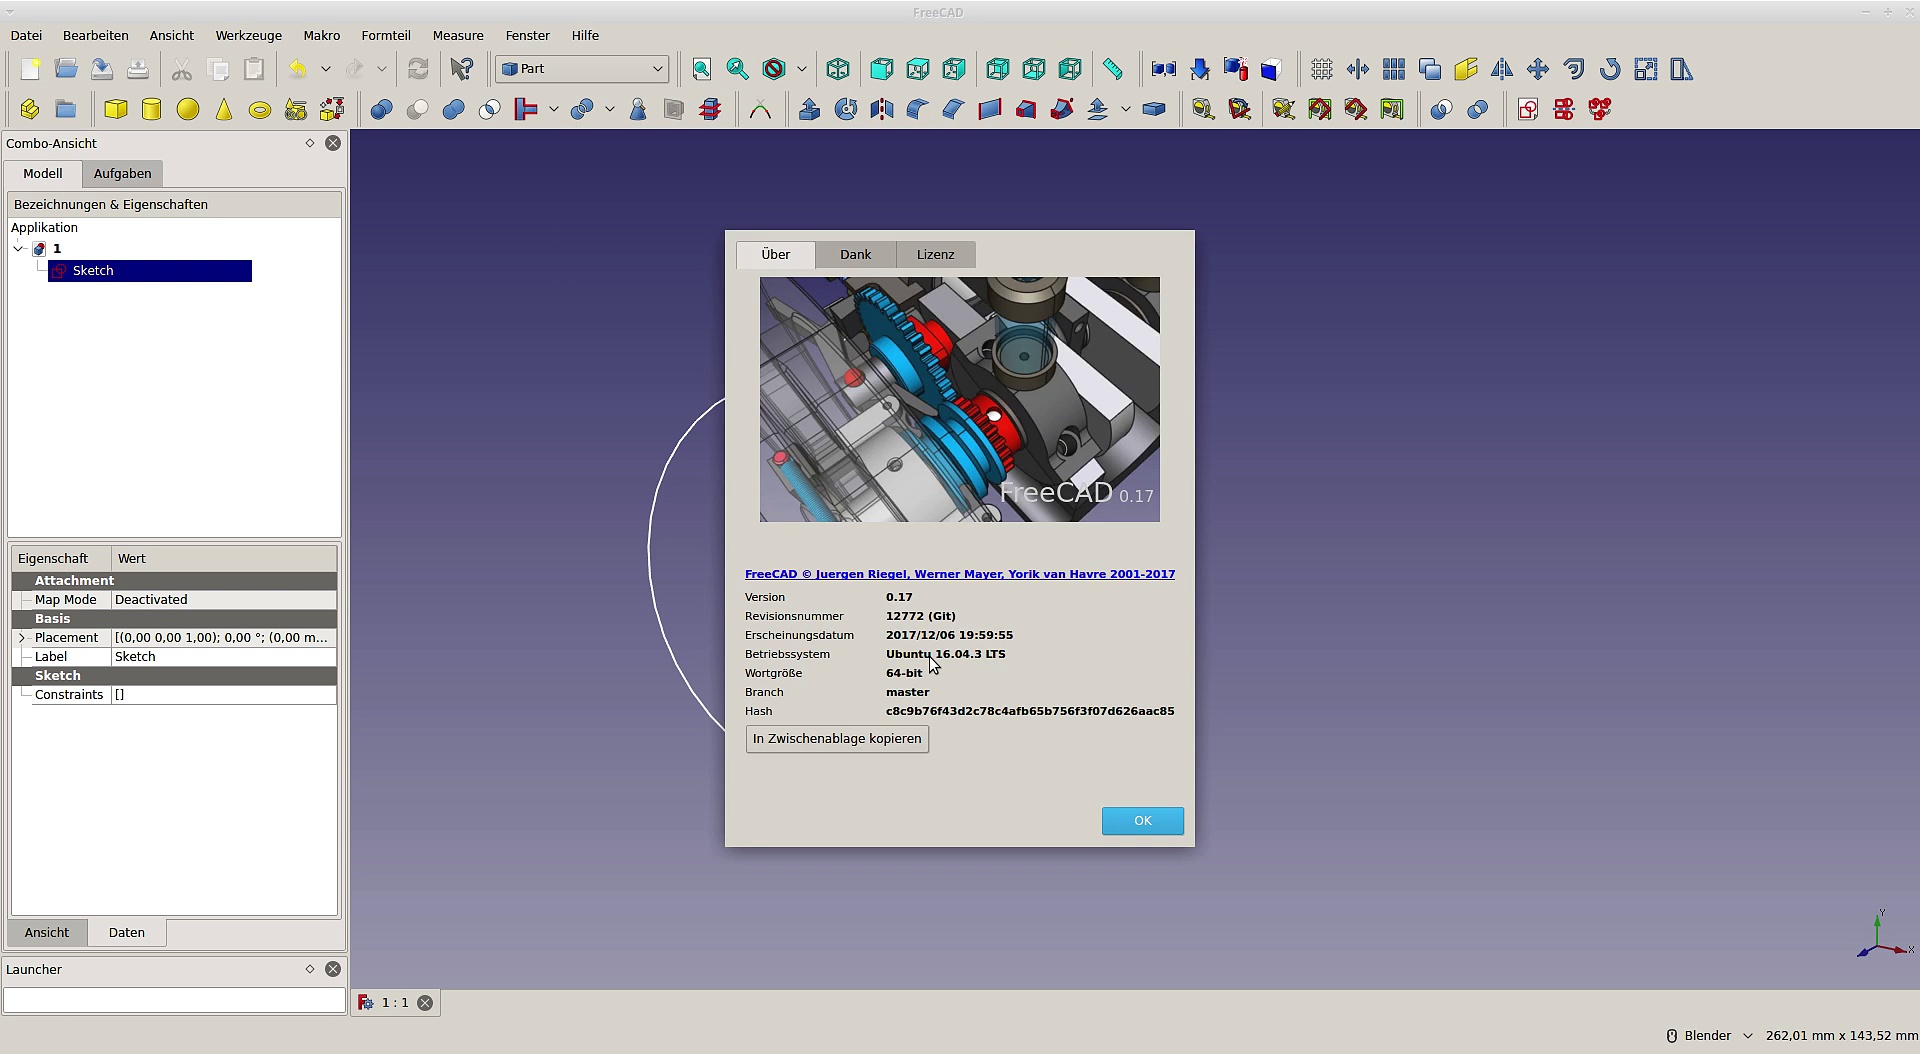
Task: Select the Thickness tool
Action: click(1154, 109)
